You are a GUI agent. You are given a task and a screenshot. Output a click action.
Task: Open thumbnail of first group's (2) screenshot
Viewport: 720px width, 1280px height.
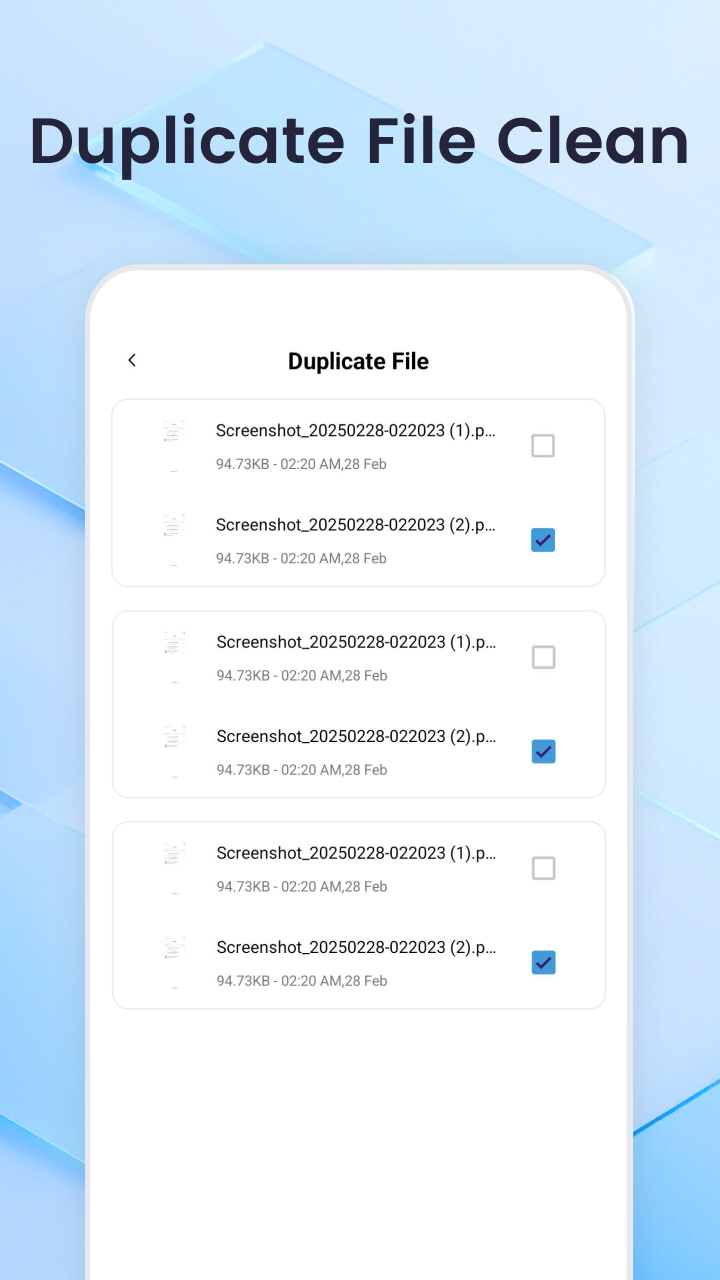174,539
